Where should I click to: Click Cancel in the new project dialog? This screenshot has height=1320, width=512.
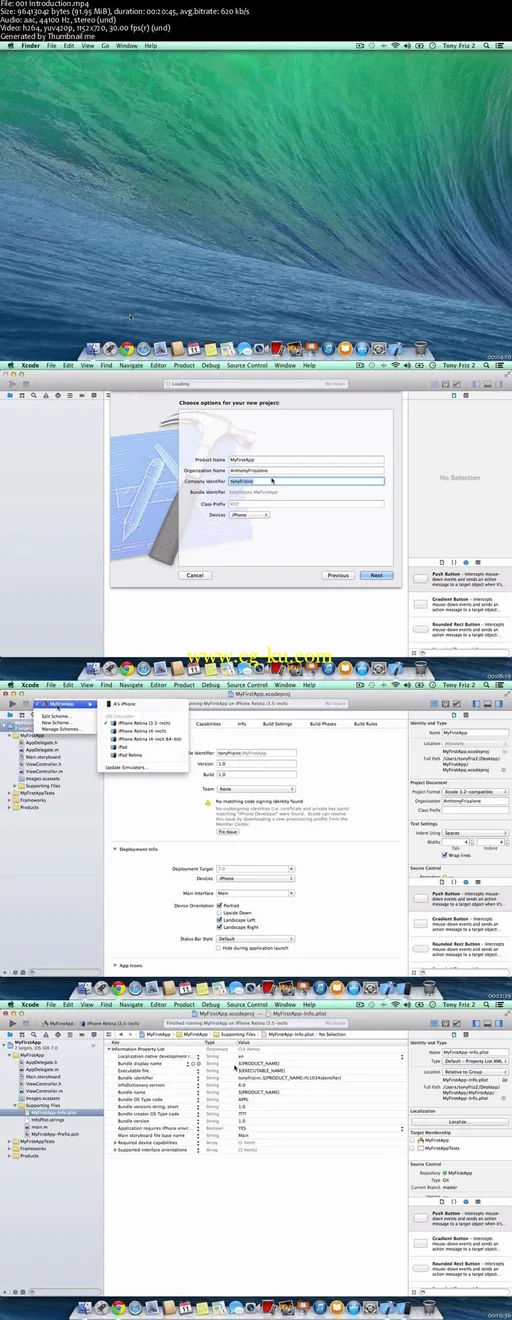click(x=195, y=575)
